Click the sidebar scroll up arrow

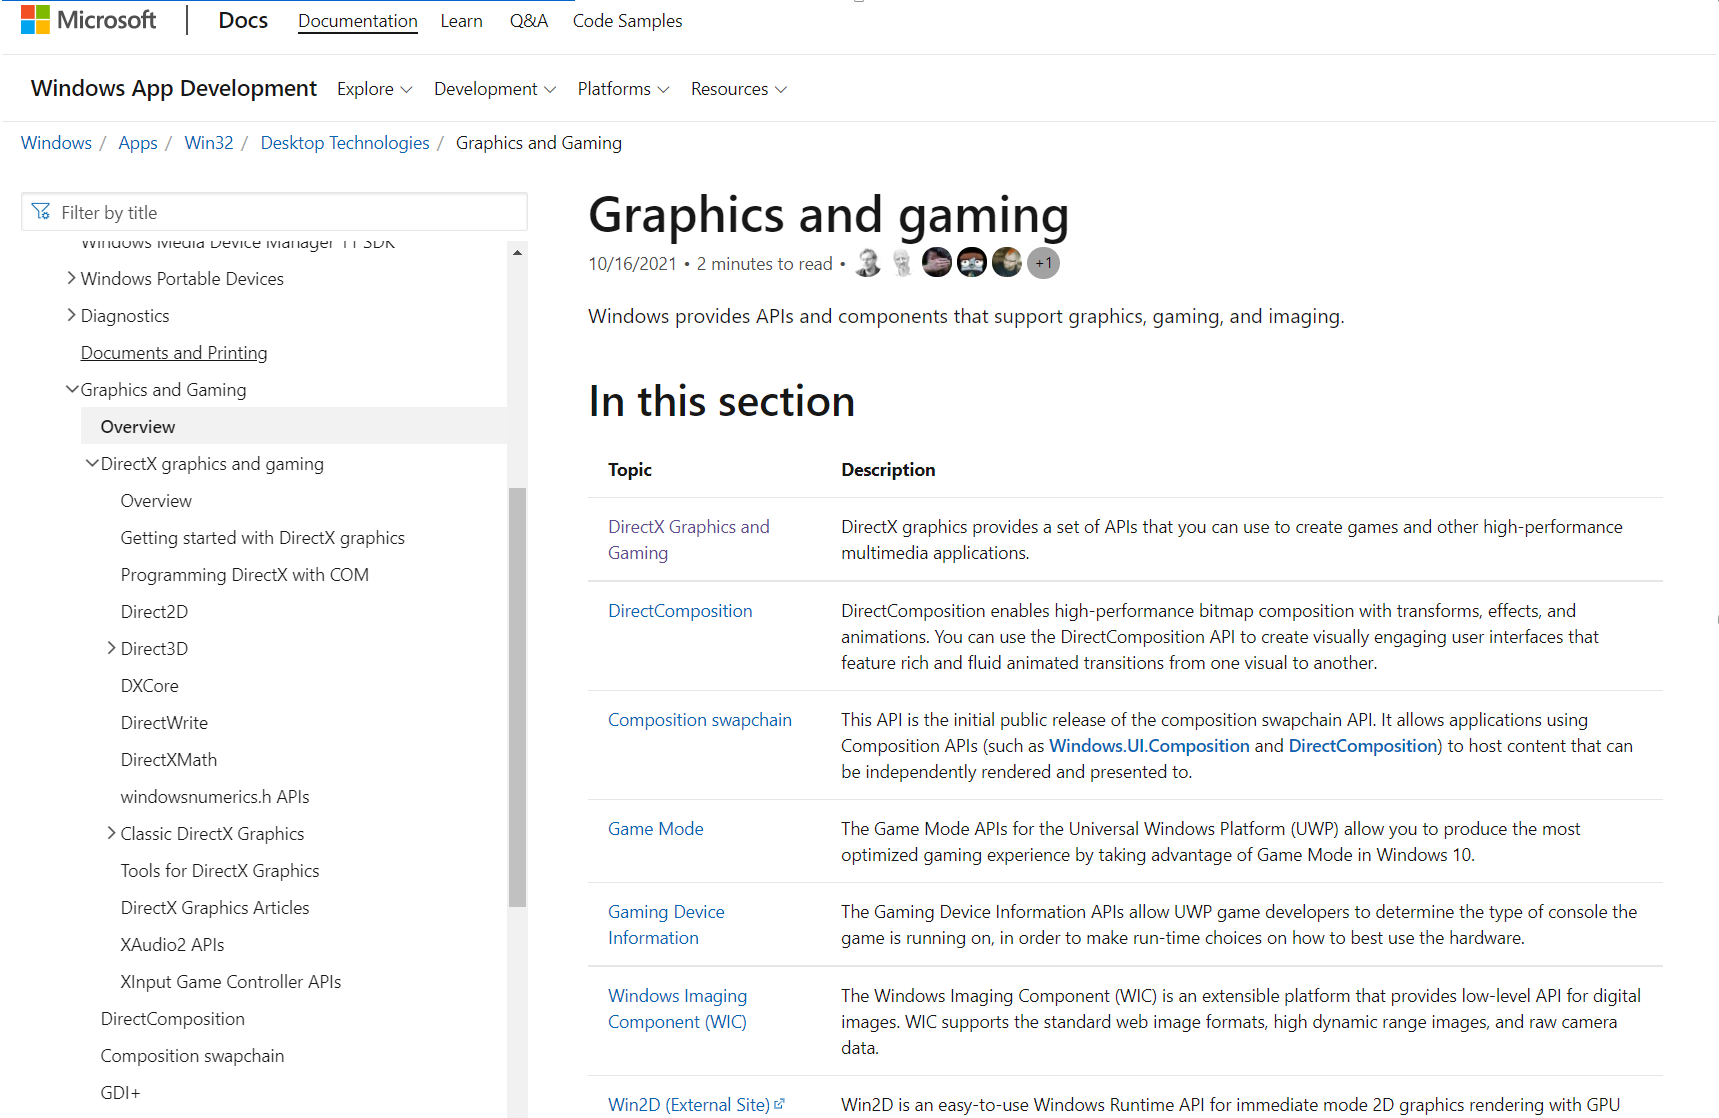tap(517, 252)
